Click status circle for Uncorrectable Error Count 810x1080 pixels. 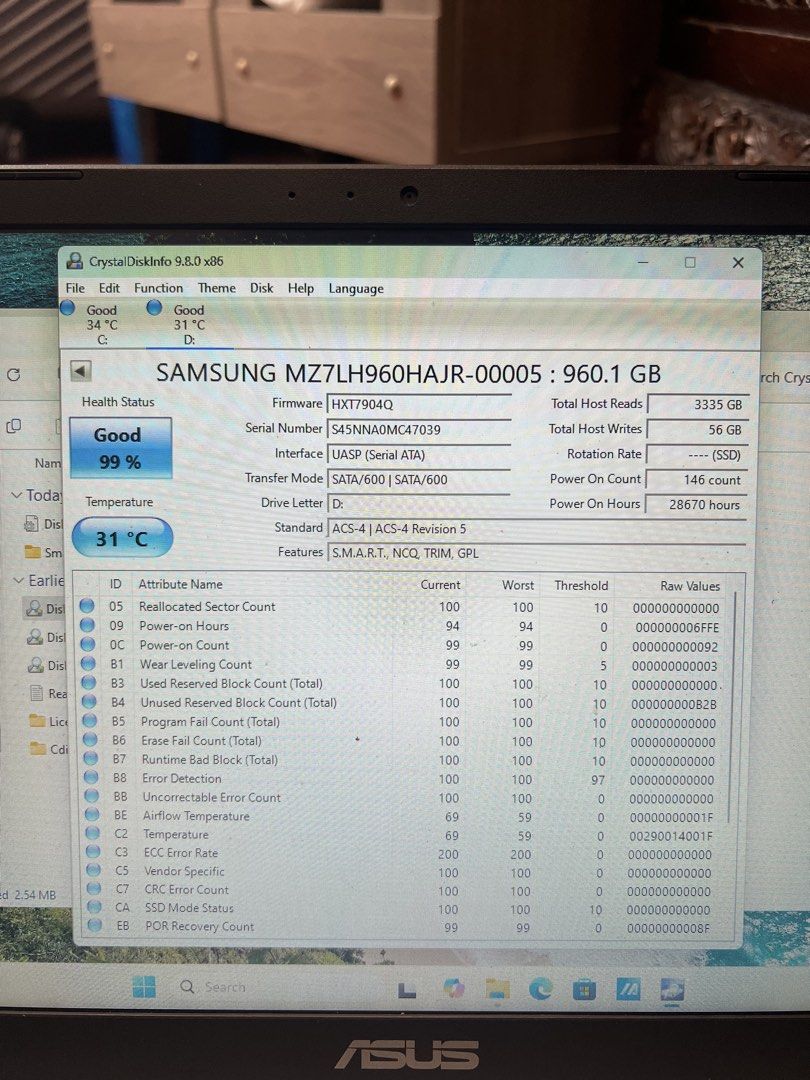[x=92, y=796]
